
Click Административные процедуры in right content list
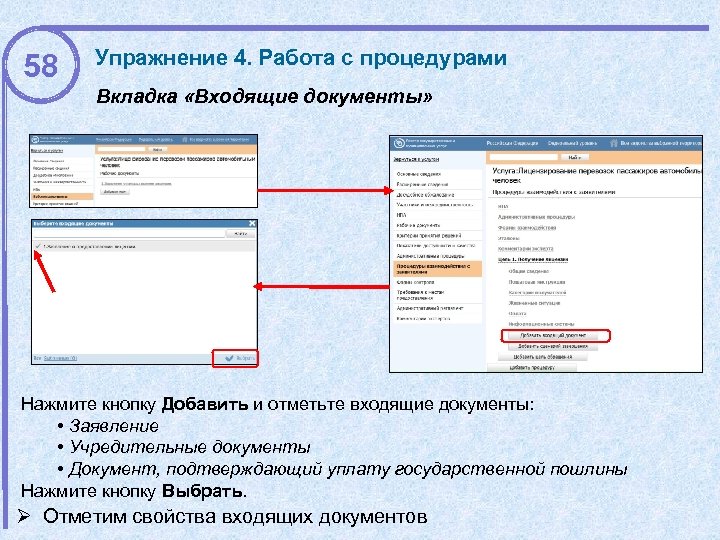tap(536, 217)
